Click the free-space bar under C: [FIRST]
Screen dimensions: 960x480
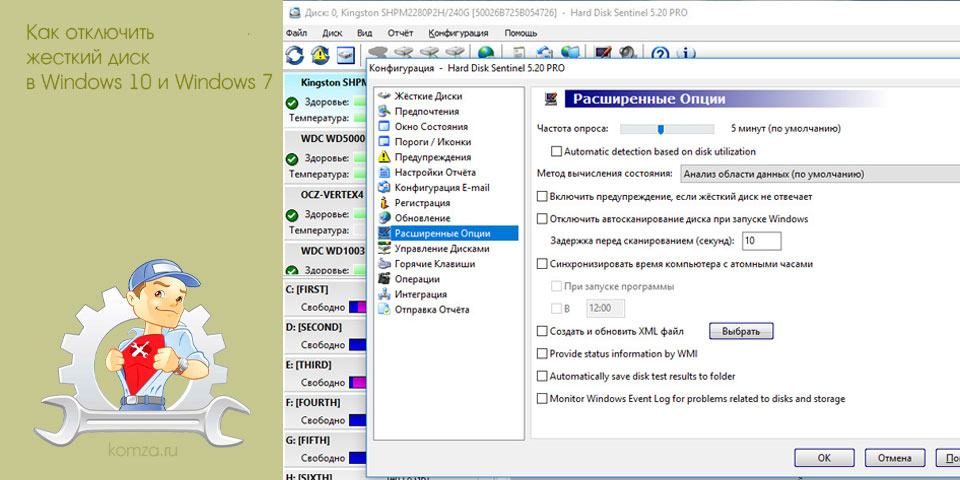(x=358, y=307)
